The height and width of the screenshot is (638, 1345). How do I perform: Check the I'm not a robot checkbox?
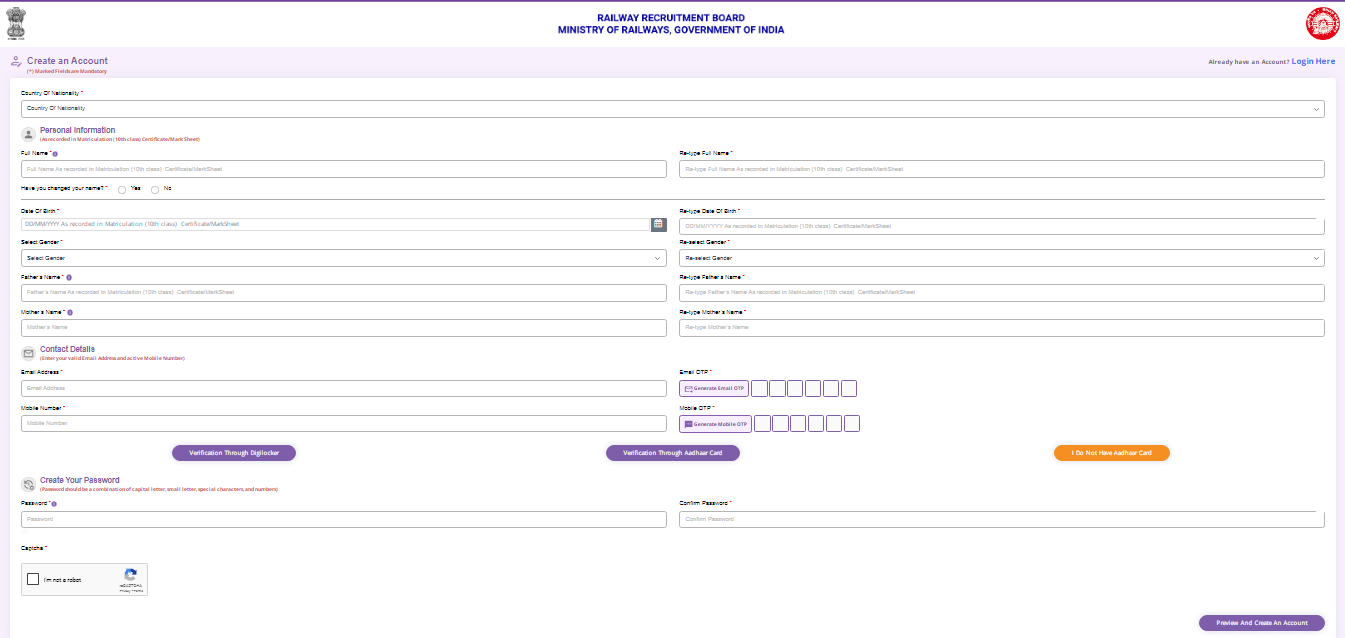(34, 579)
